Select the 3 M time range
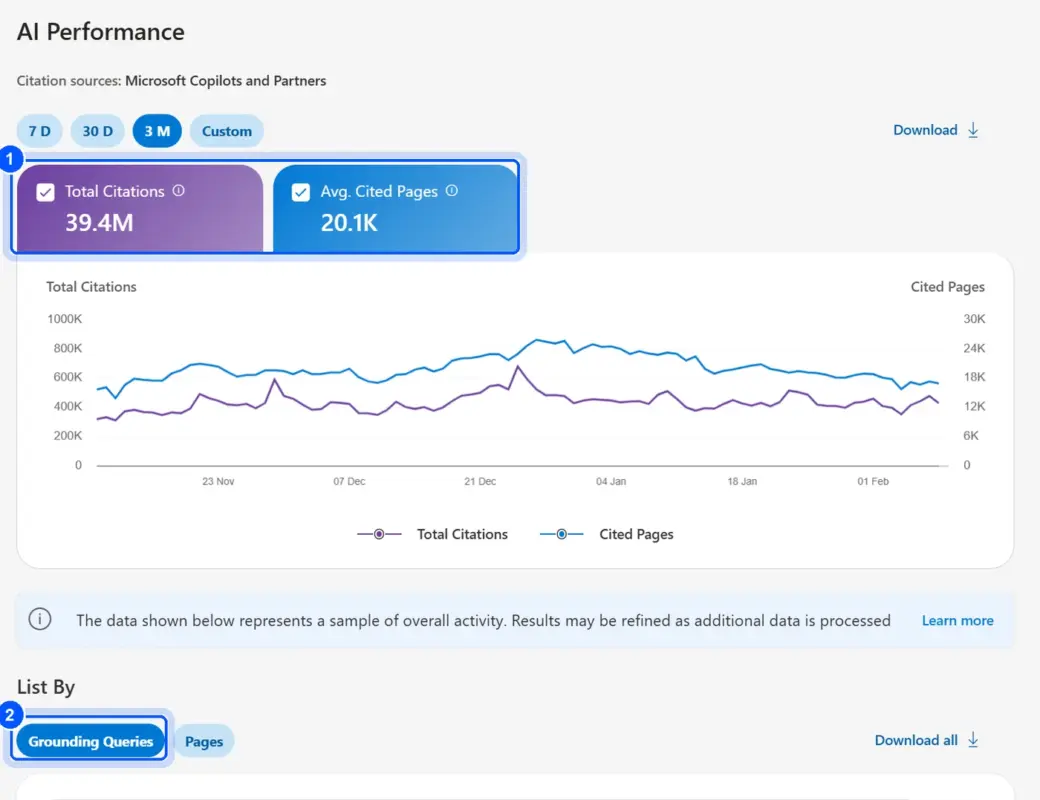 [157, 131]
